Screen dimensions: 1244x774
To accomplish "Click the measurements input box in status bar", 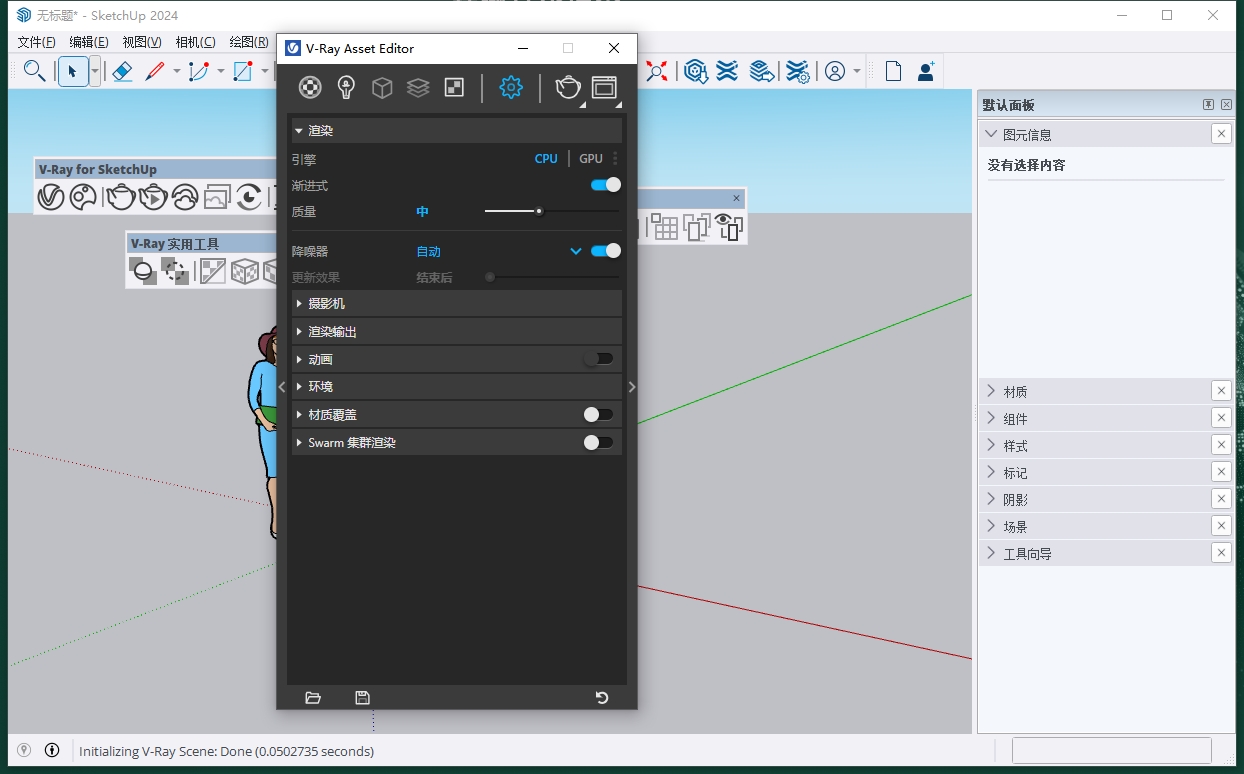I will 1112,750.
